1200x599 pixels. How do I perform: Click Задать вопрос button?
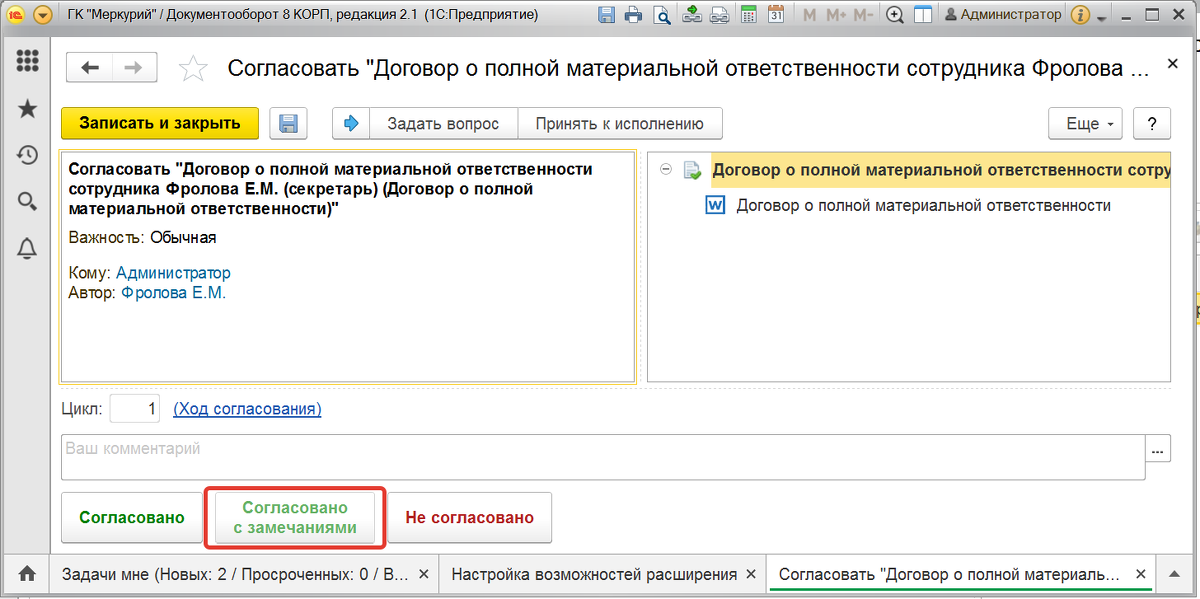443,123
